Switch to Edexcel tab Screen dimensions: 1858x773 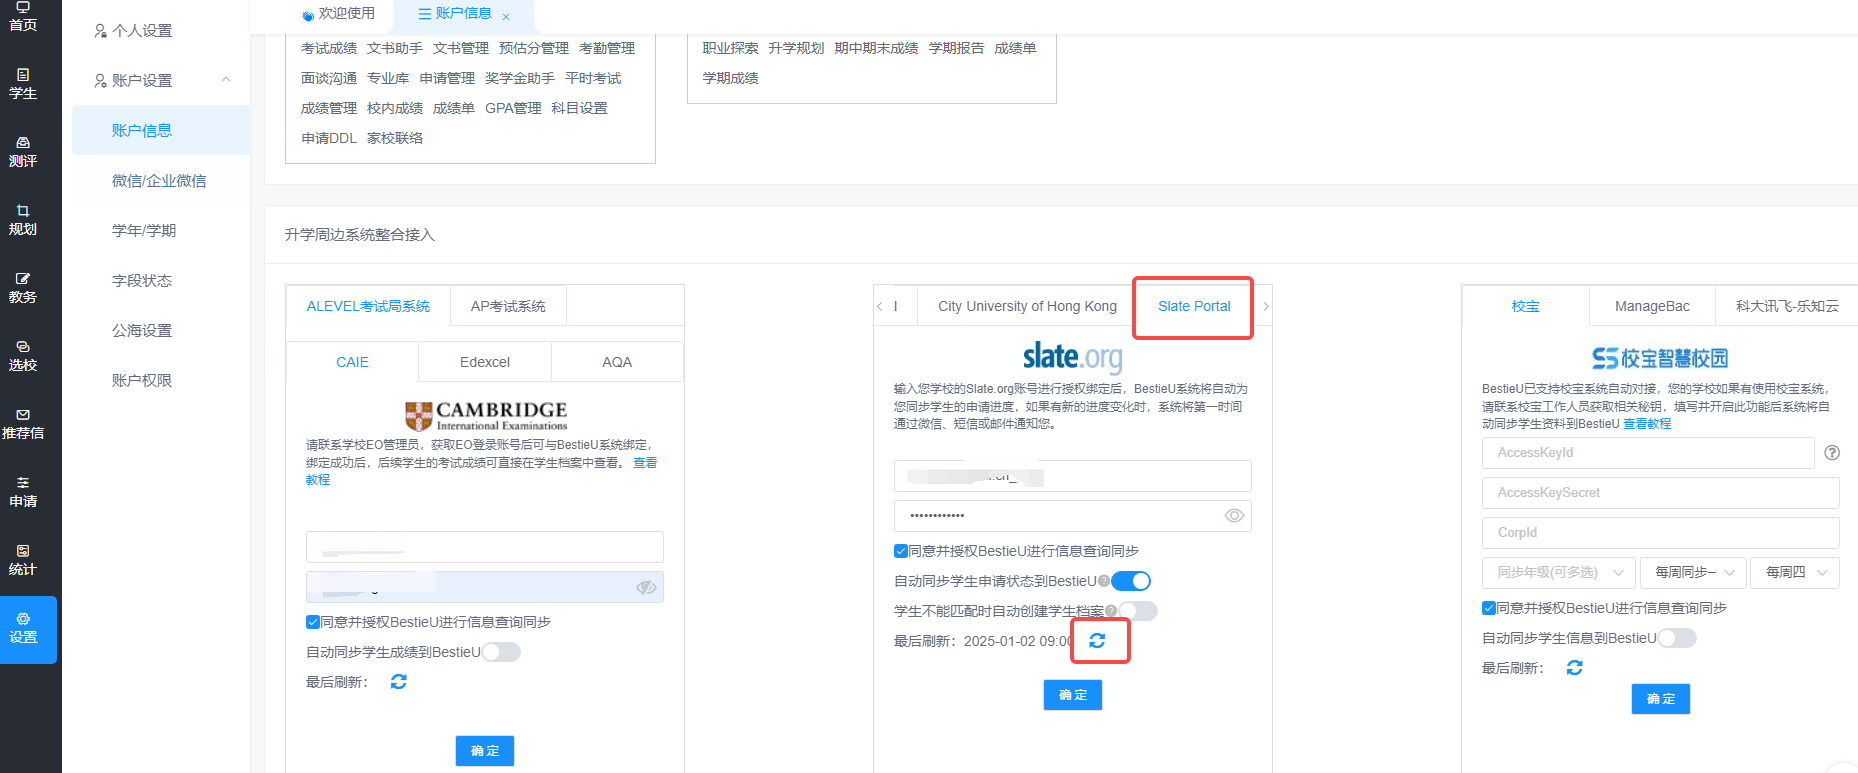485,362
